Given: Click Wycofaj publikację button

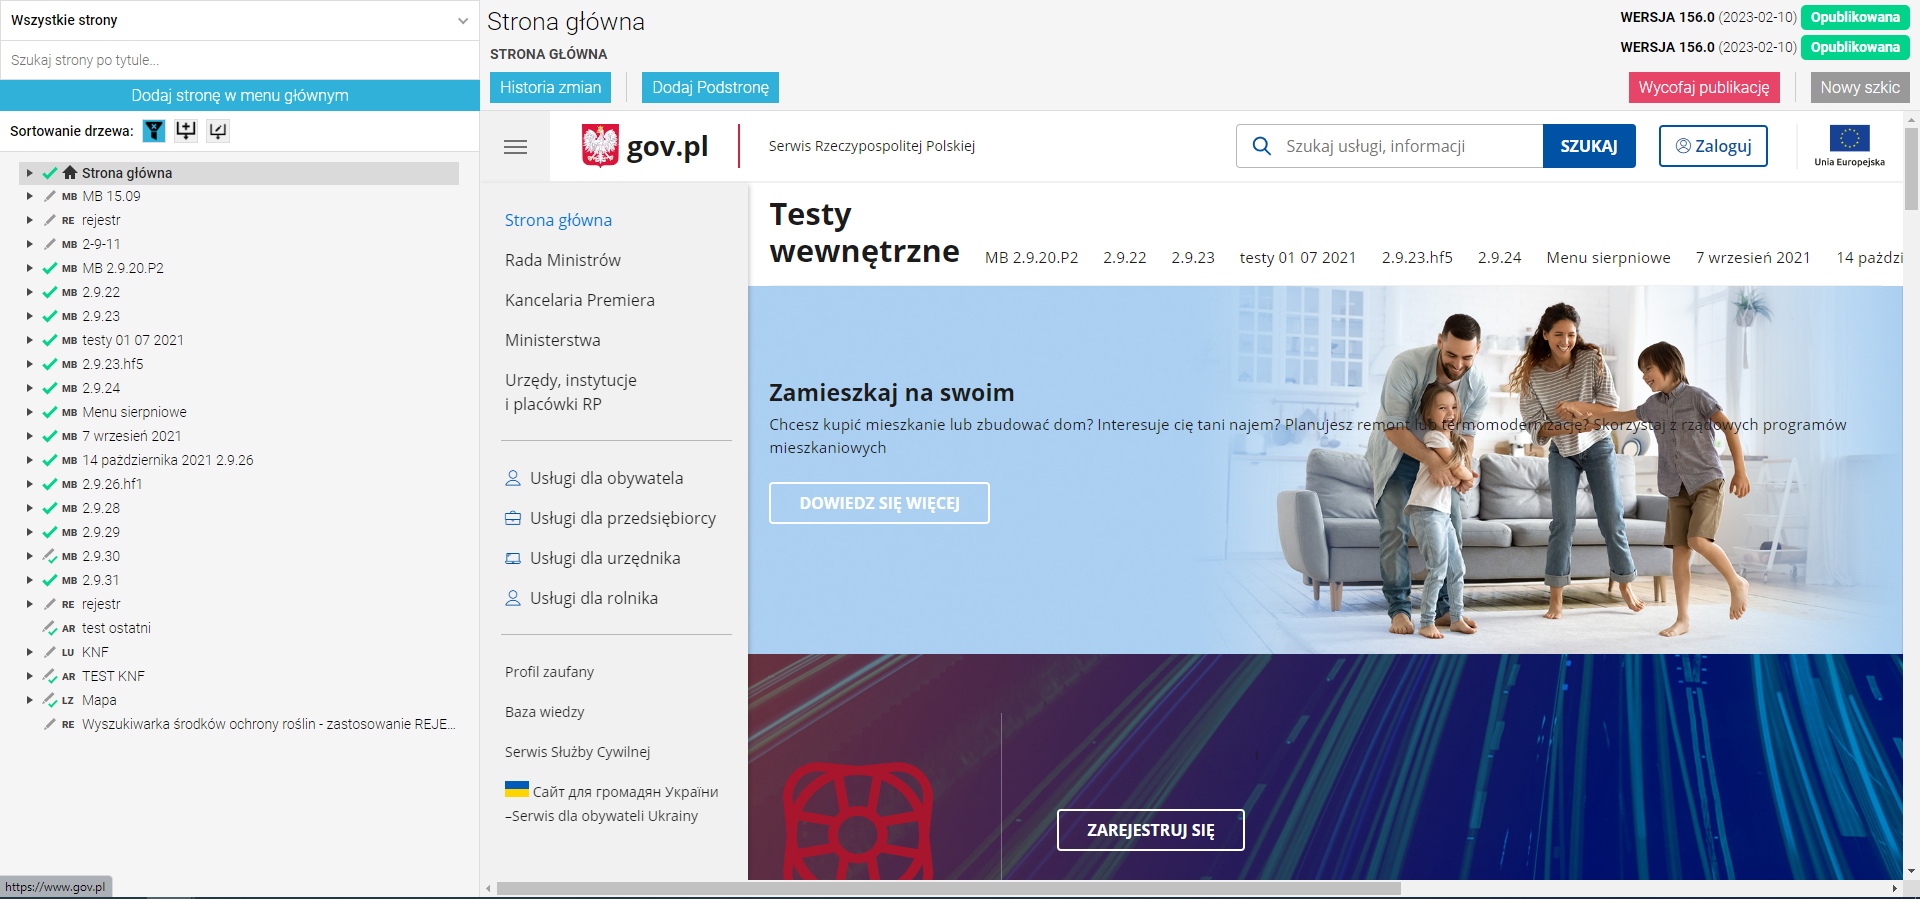Looking at the screenshot, I should (x=1704, y=87).
